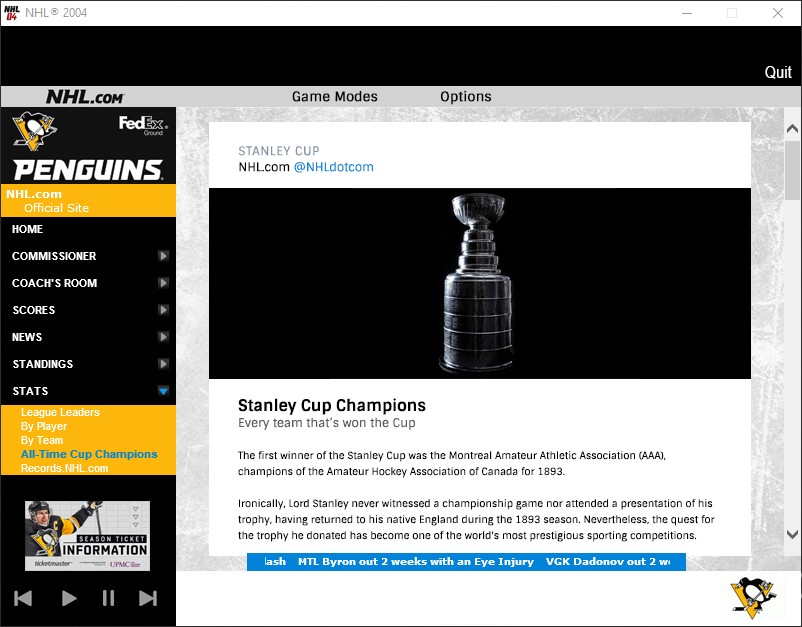Image resolution: width=802 pixels, height=627 pixels.
Task: Expand the Coach's Room submenu arrow
Action: 163,283
